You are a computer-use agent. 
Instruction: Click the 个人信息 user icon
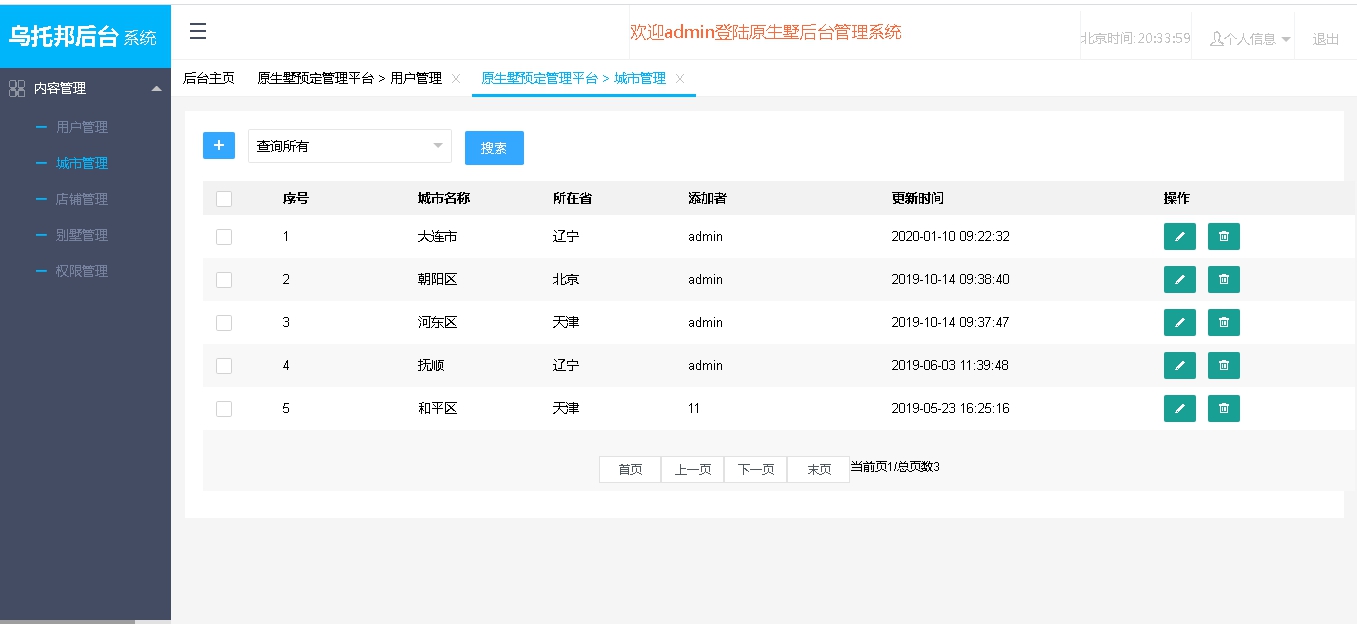point(1216,39)
